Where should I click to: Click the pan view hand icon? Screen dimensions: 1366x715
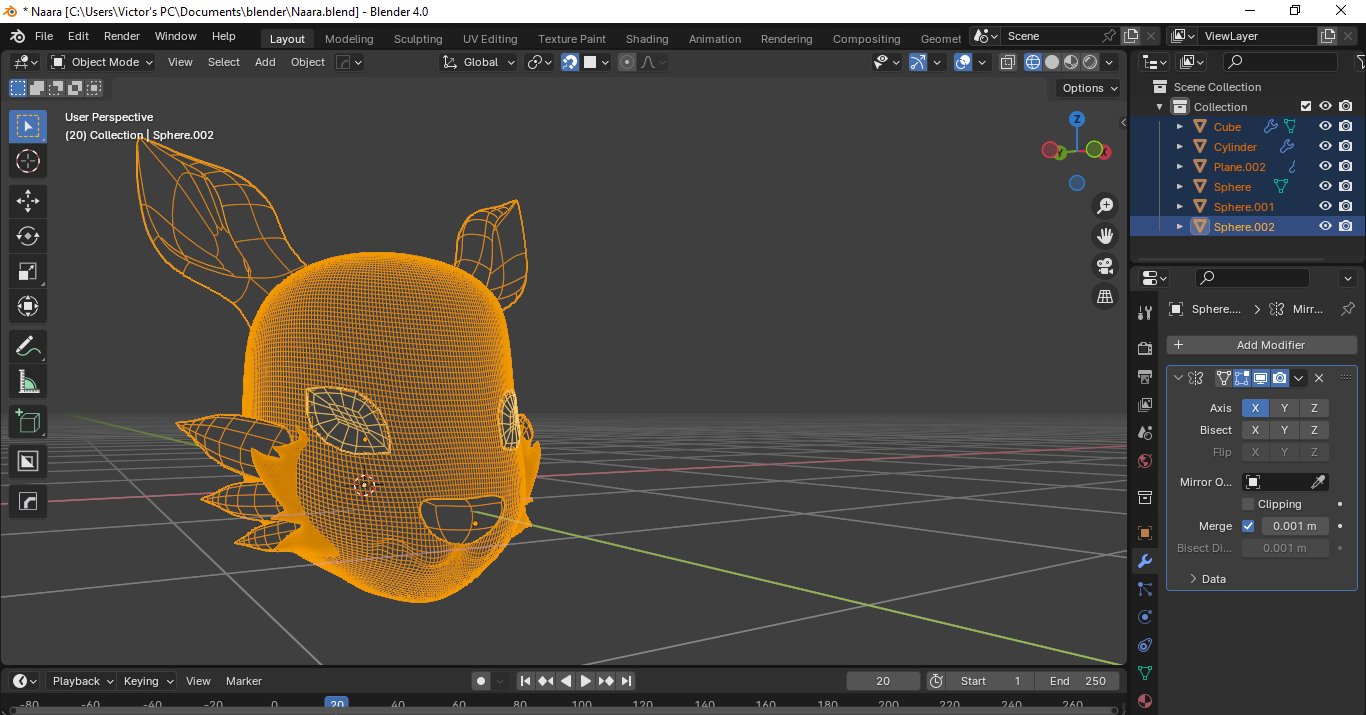tap(1105, 236)
